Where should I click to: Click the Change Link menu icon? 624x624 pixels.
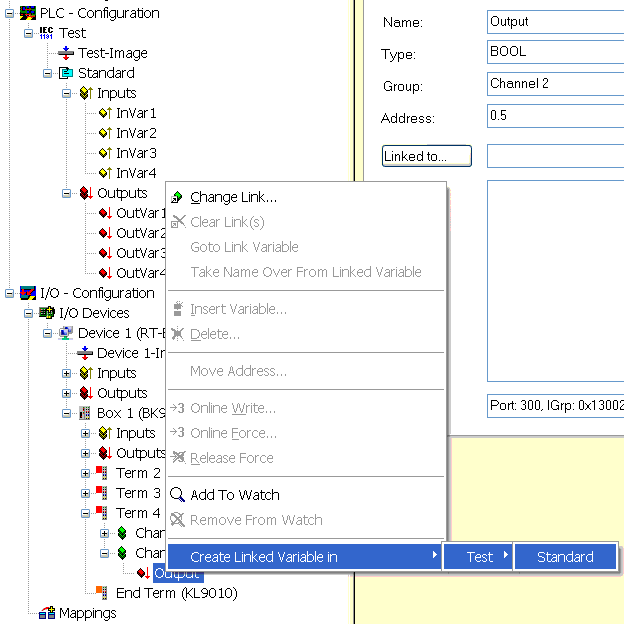[x=177, y=197]
